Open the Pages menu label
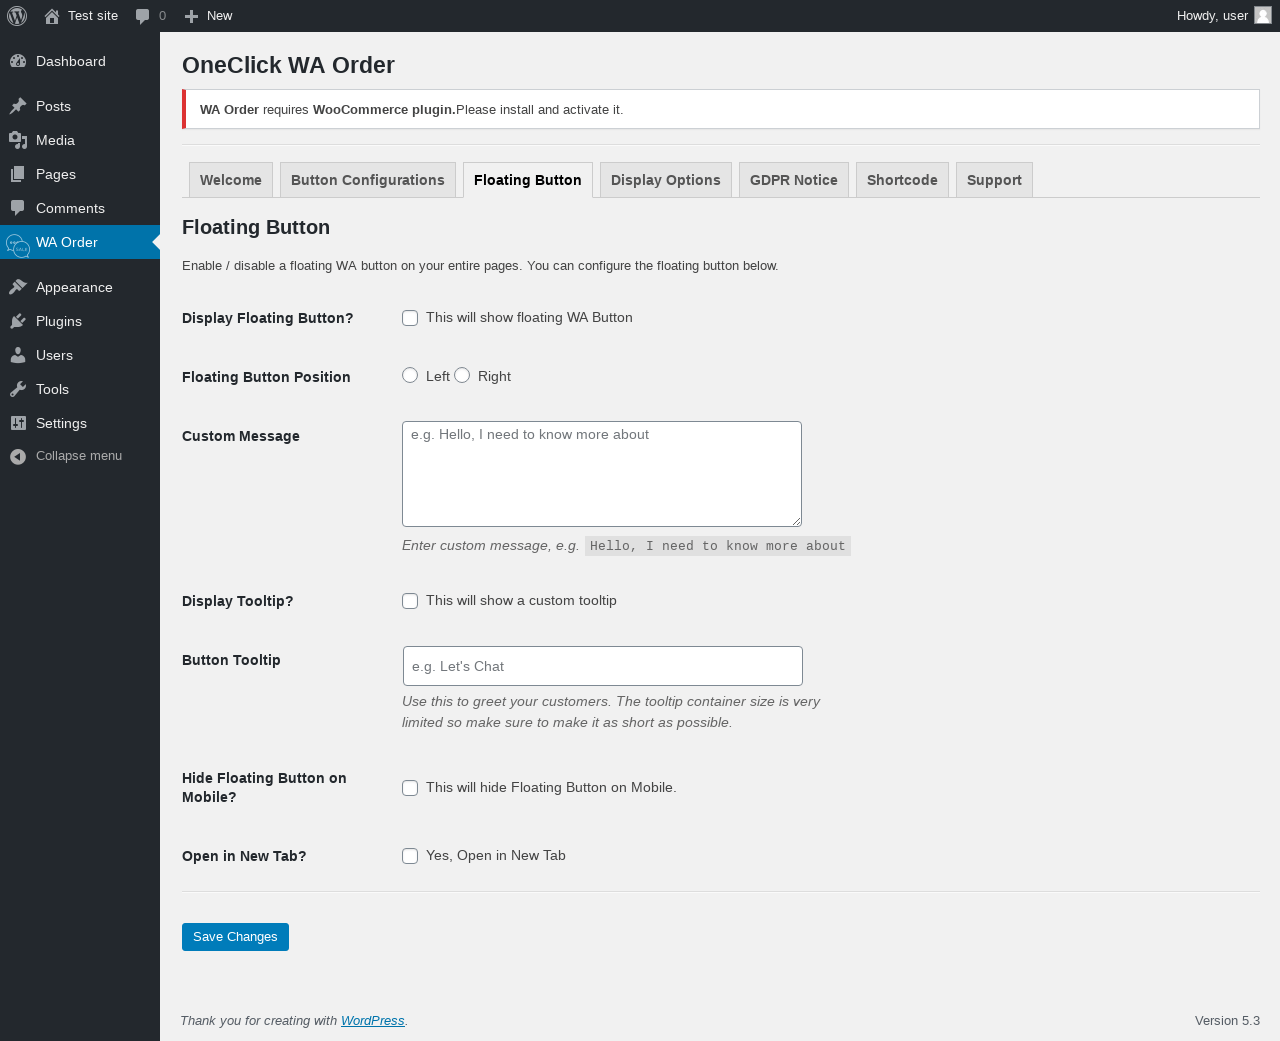Viewport: 1280px width, 1041px height. click(x=56, y=174)
